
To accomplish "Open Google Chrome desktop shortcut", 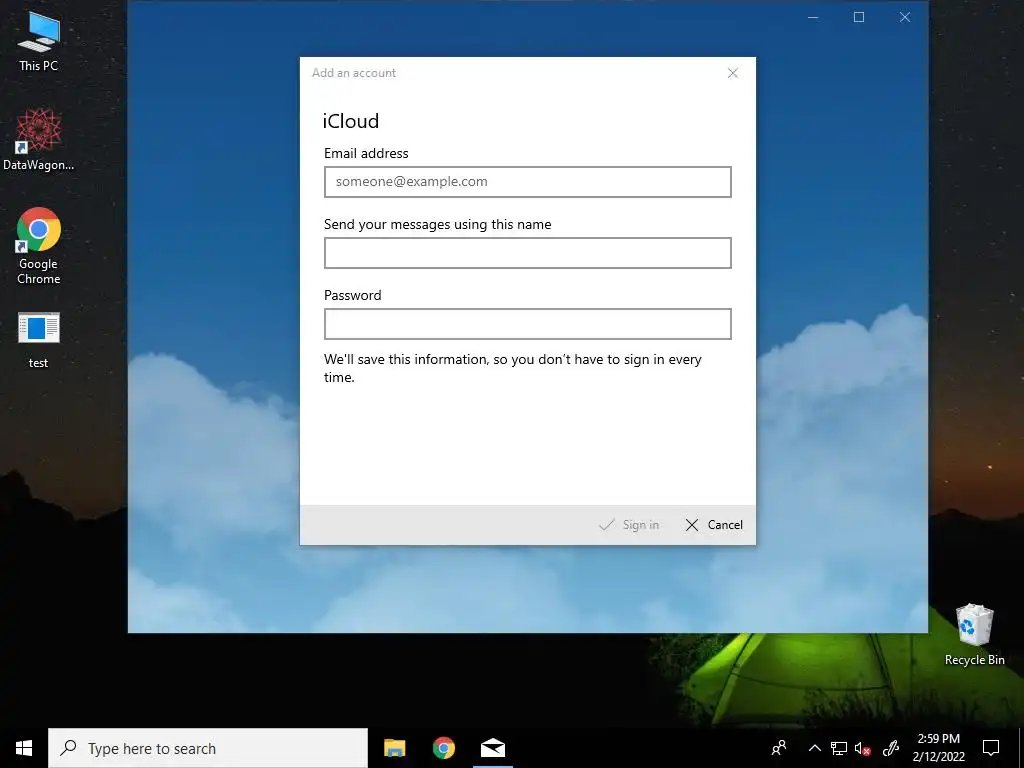I will click(x=39, y=246).
